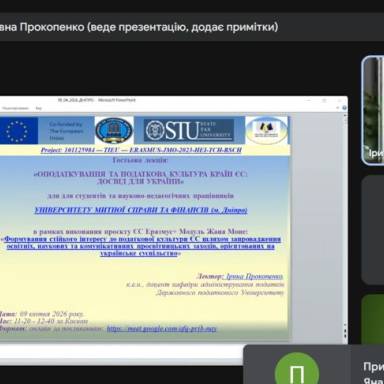Click the EU flag logo on the slide

point(18,131)
